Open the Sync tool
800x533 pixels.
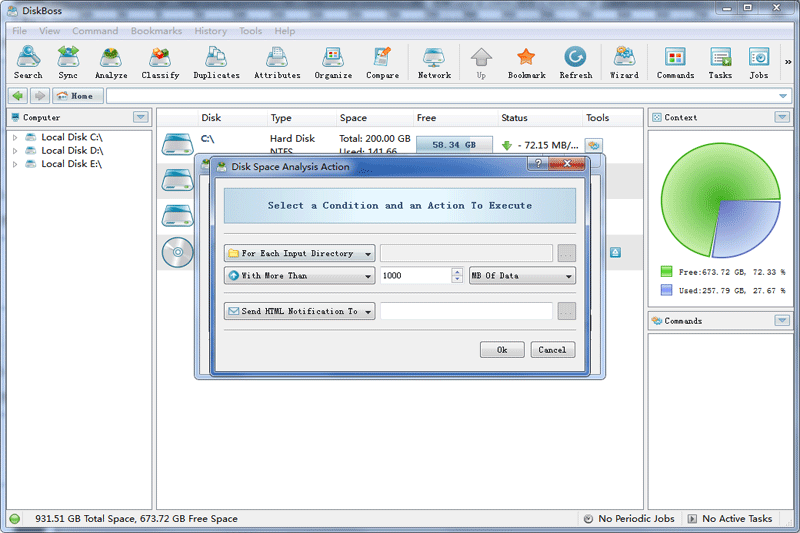click(x=68, y=62)
